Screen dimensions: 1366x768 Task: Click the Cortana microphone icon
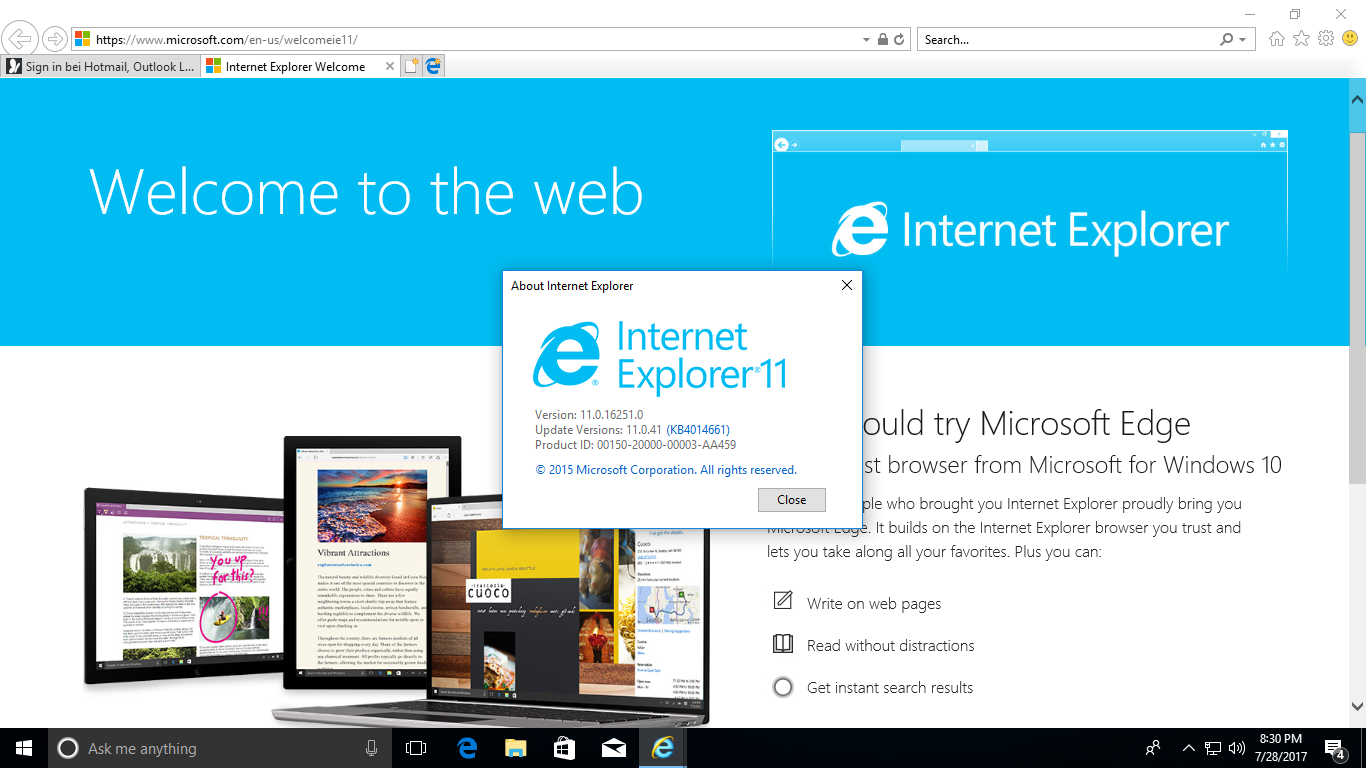pos(372,748)
